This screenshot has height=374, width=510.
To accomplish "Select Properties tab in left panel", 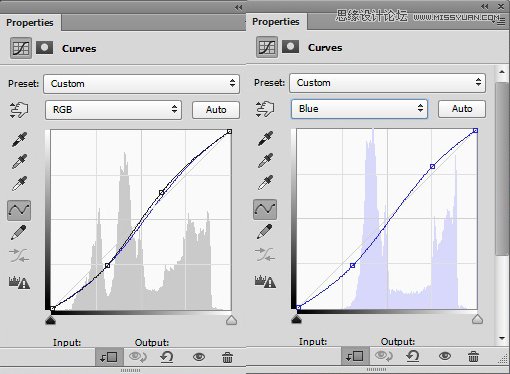I will click(x=30, y=23).
